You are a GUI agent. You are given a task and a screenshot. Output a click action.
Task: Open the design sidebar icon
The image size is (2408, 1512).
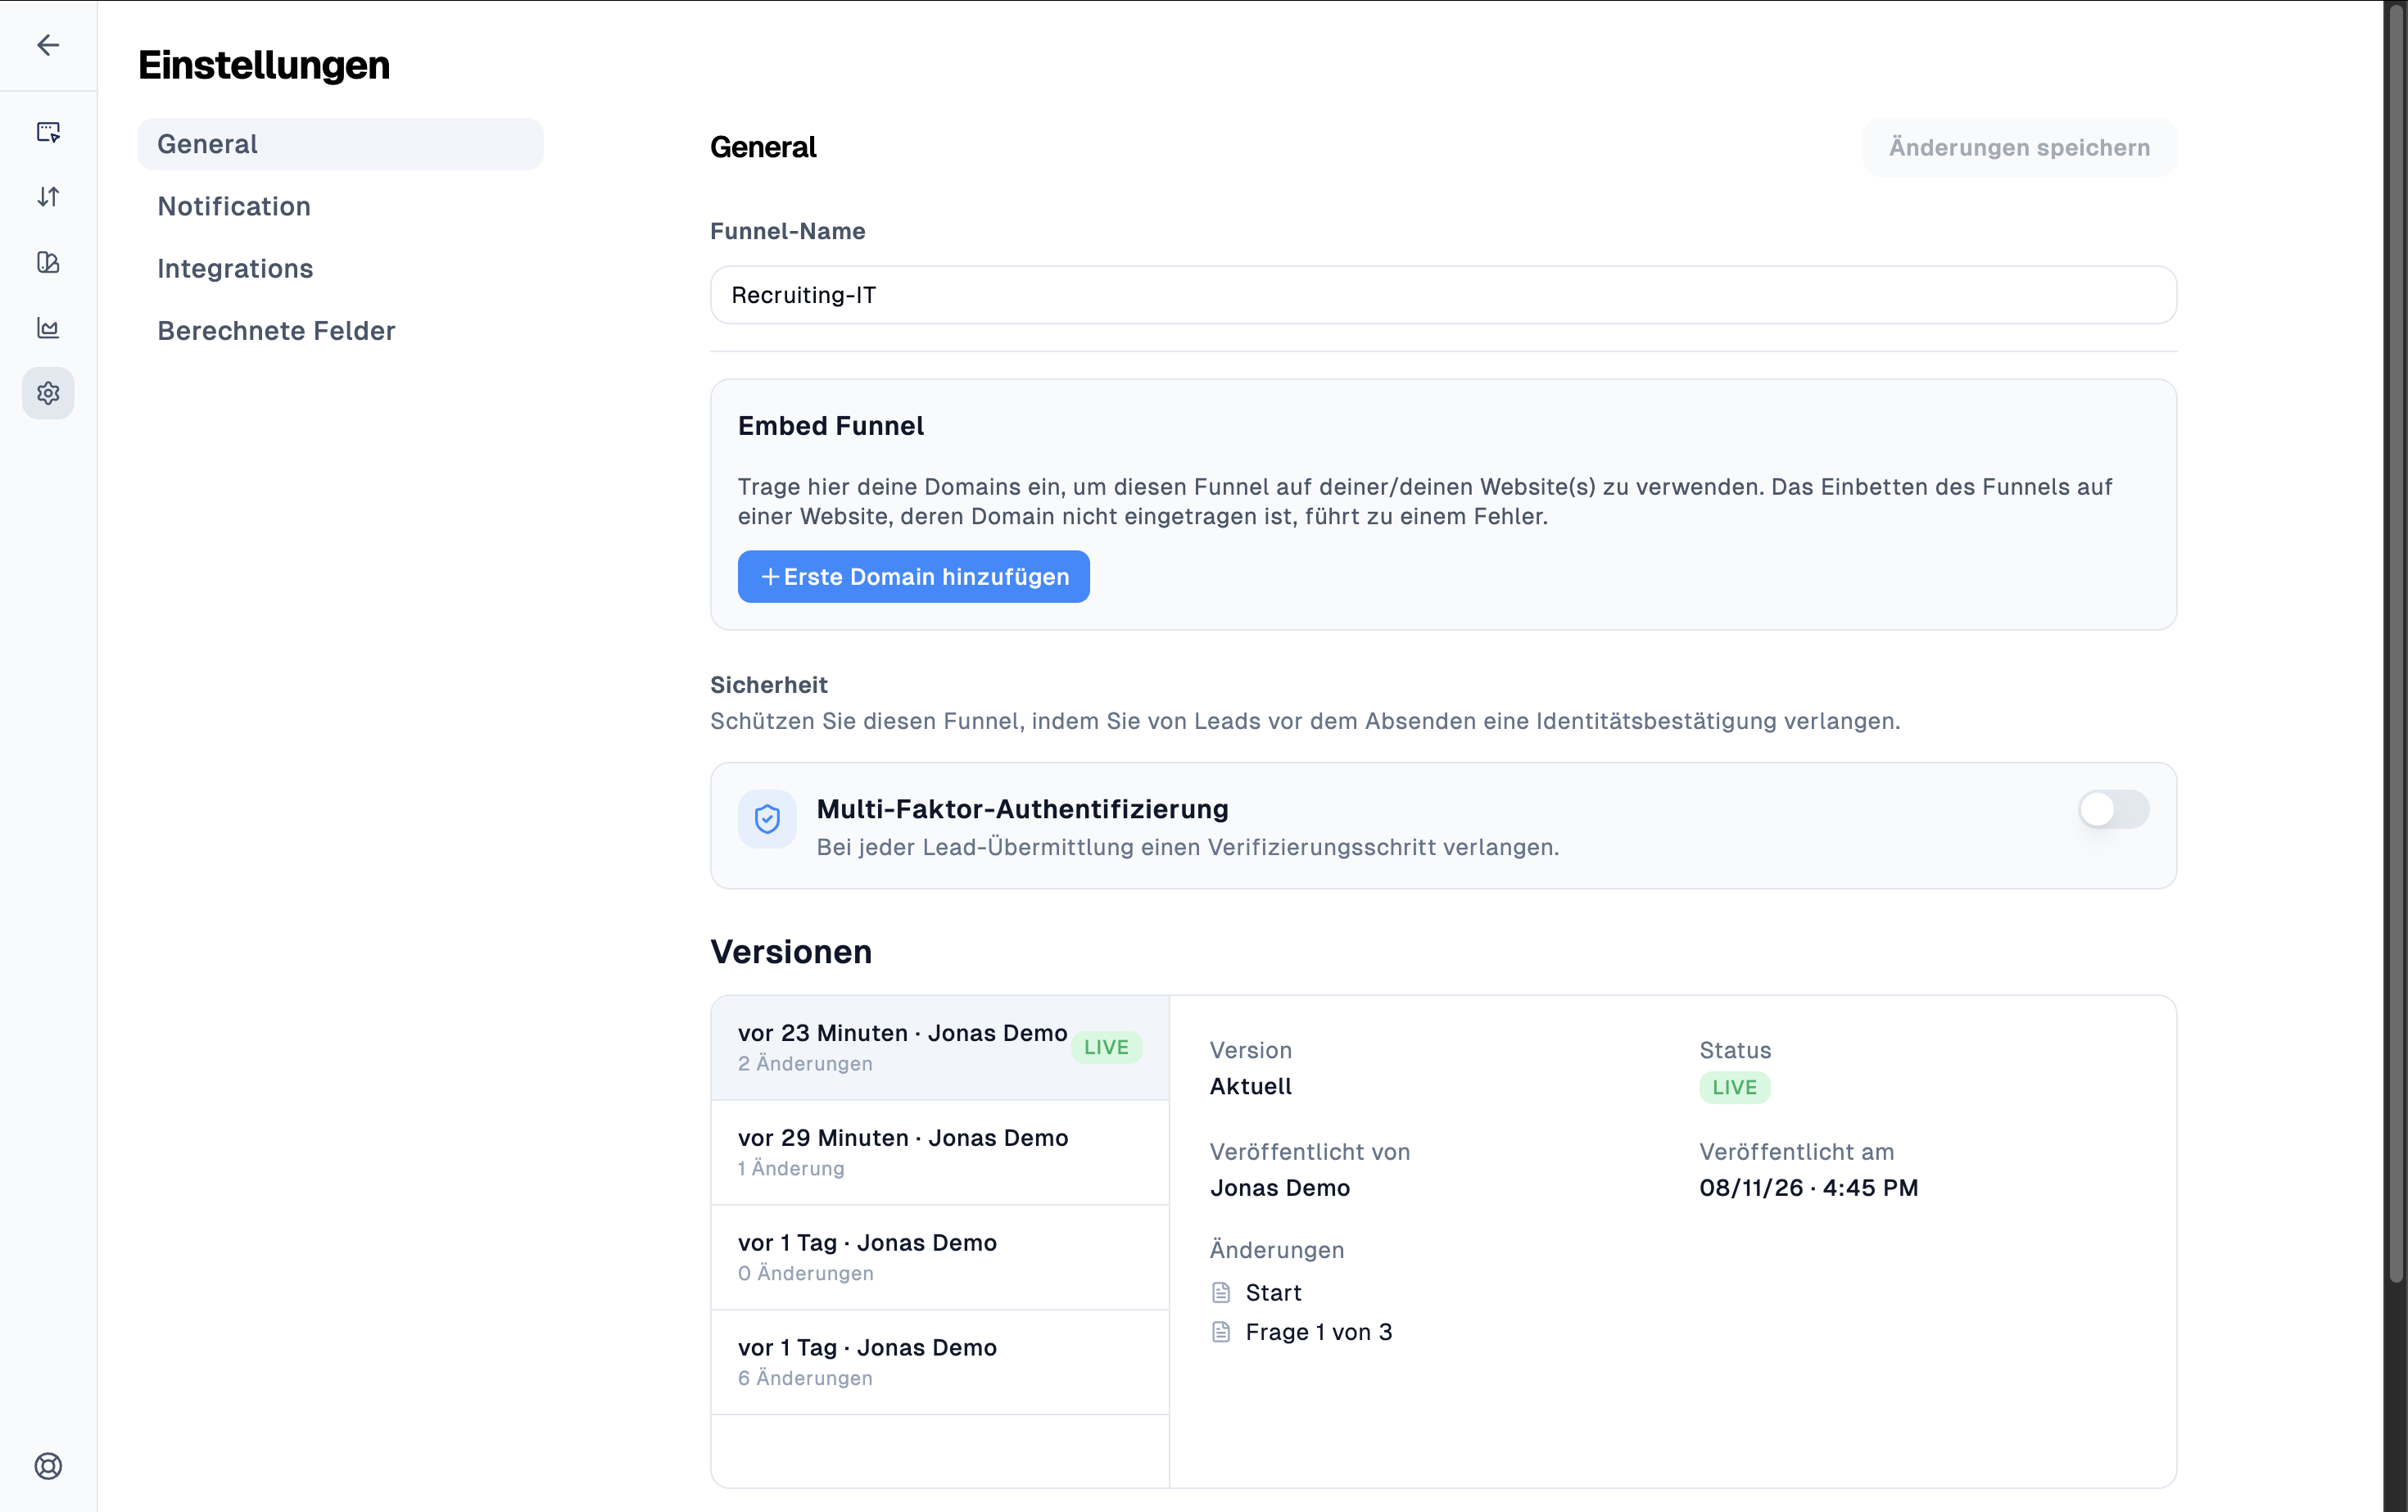(48, 262)
